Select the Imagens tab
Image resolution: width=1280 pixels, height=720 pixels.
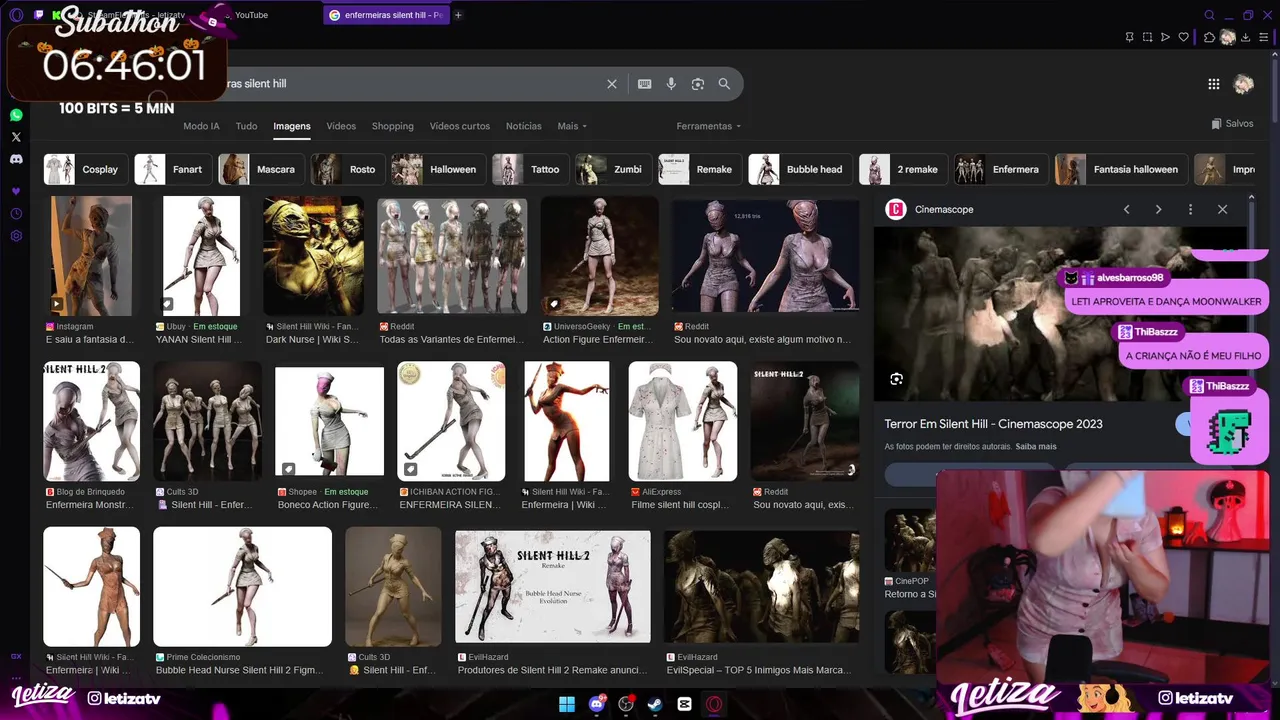(292, 126)
